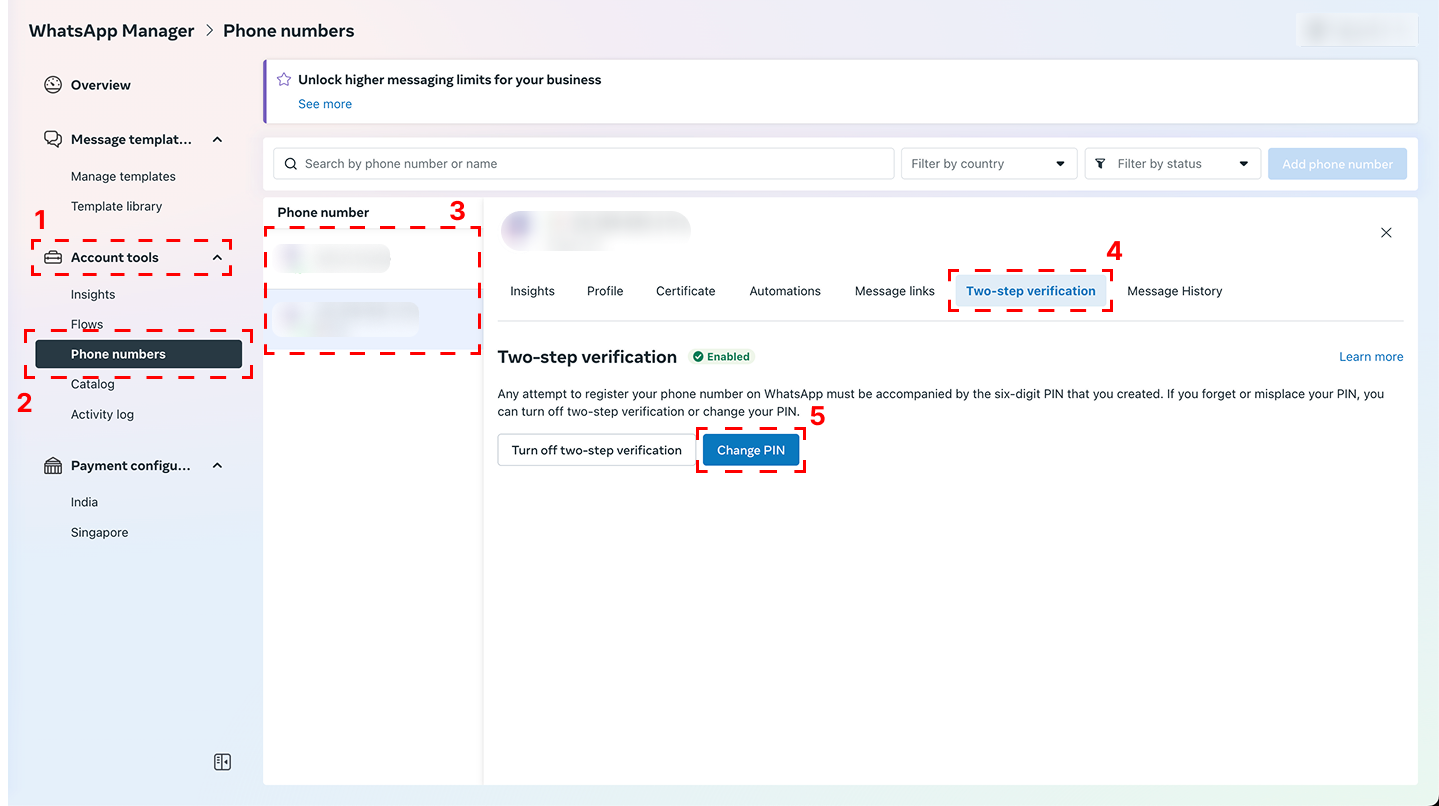Click the Message templates chat icon
The image size is (1439, 806).
[x=53, y=139]
